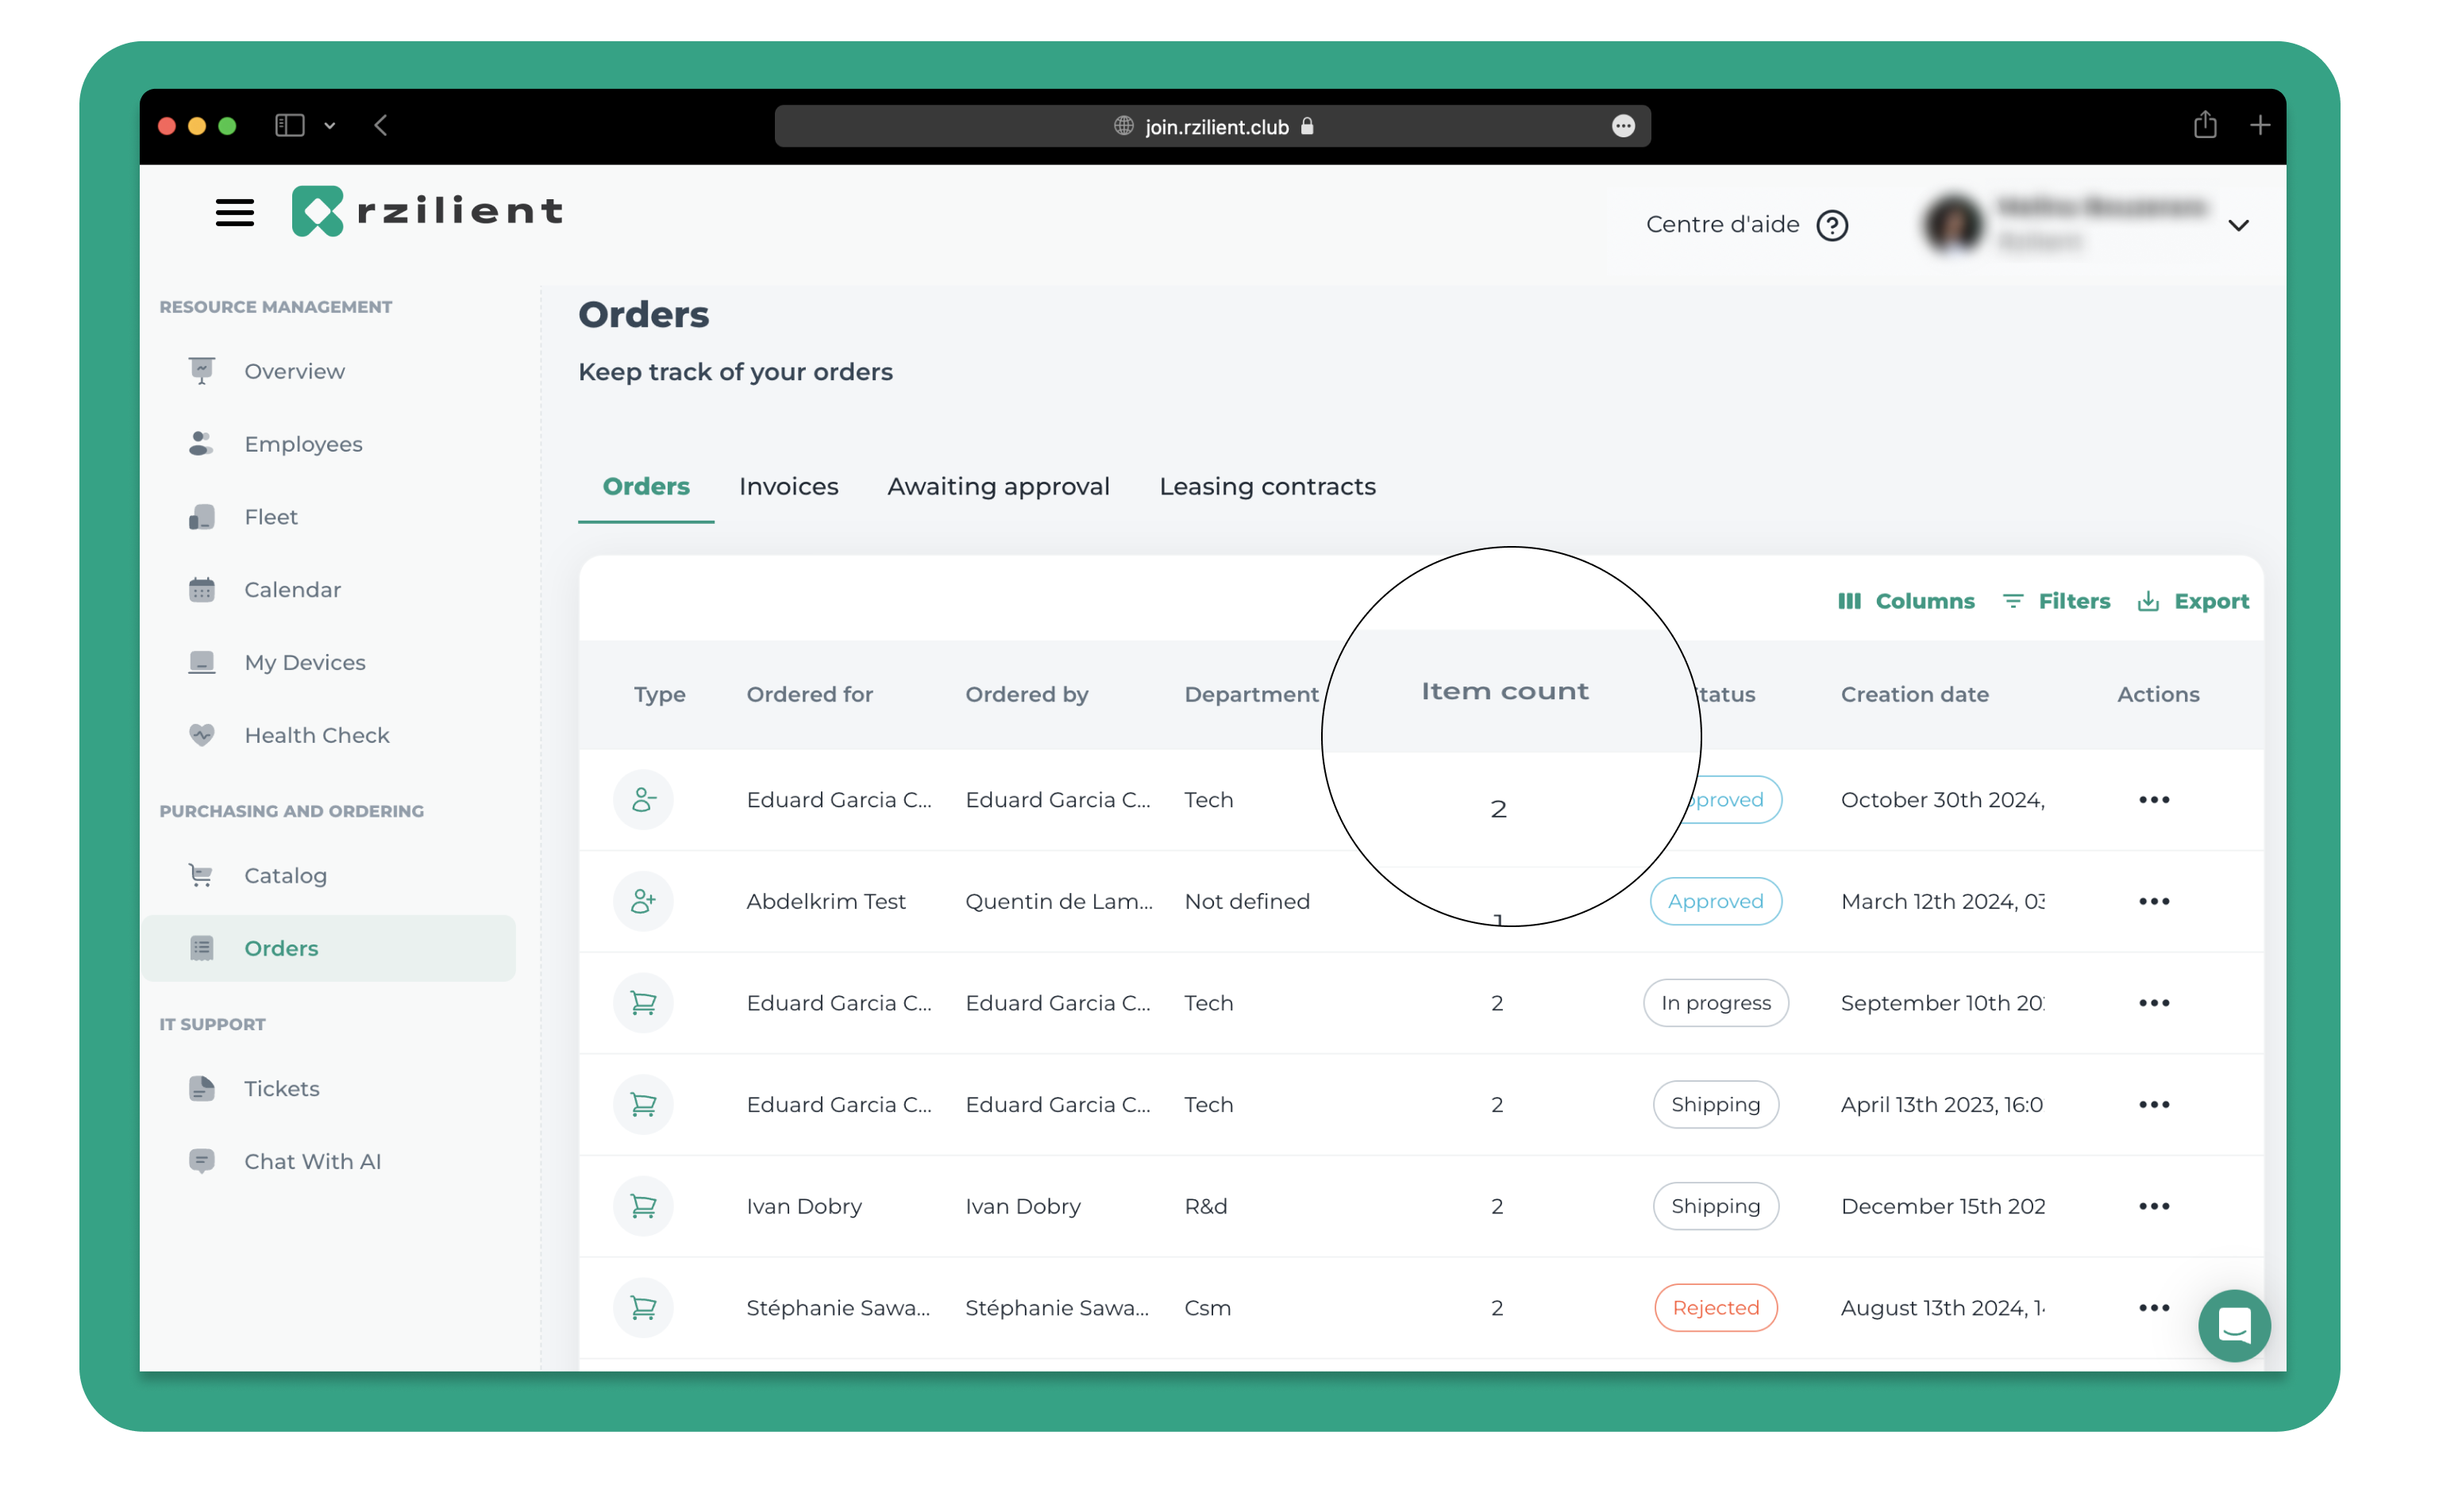Open the hamburger navigation menu
This screenshot has height=1512, width=2439.
[234, 212]
